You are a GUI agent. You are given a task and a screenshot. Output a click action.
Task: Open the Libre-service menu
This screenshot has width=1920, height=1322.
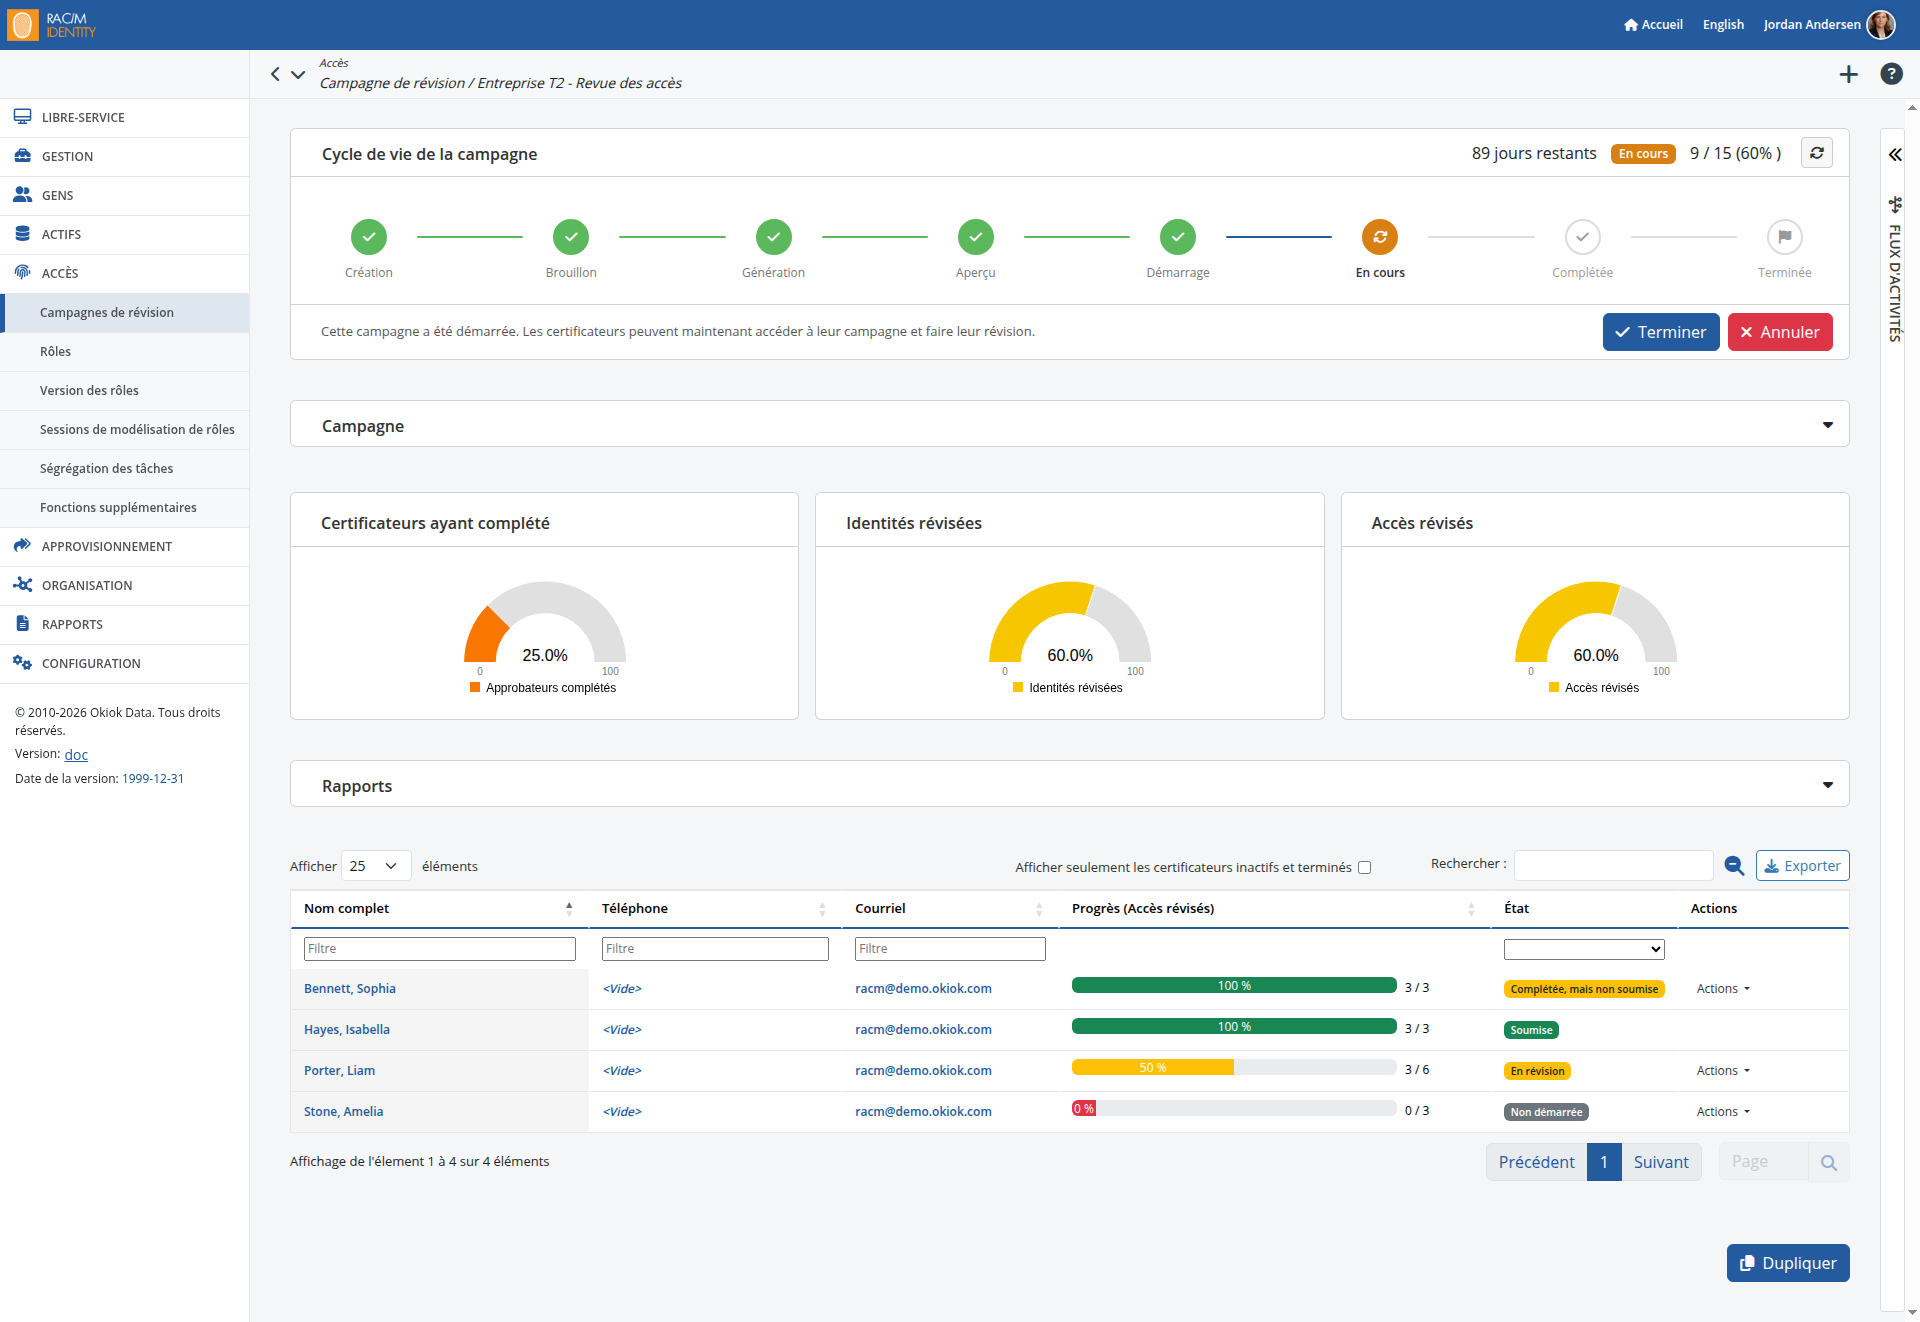[125, 118]
